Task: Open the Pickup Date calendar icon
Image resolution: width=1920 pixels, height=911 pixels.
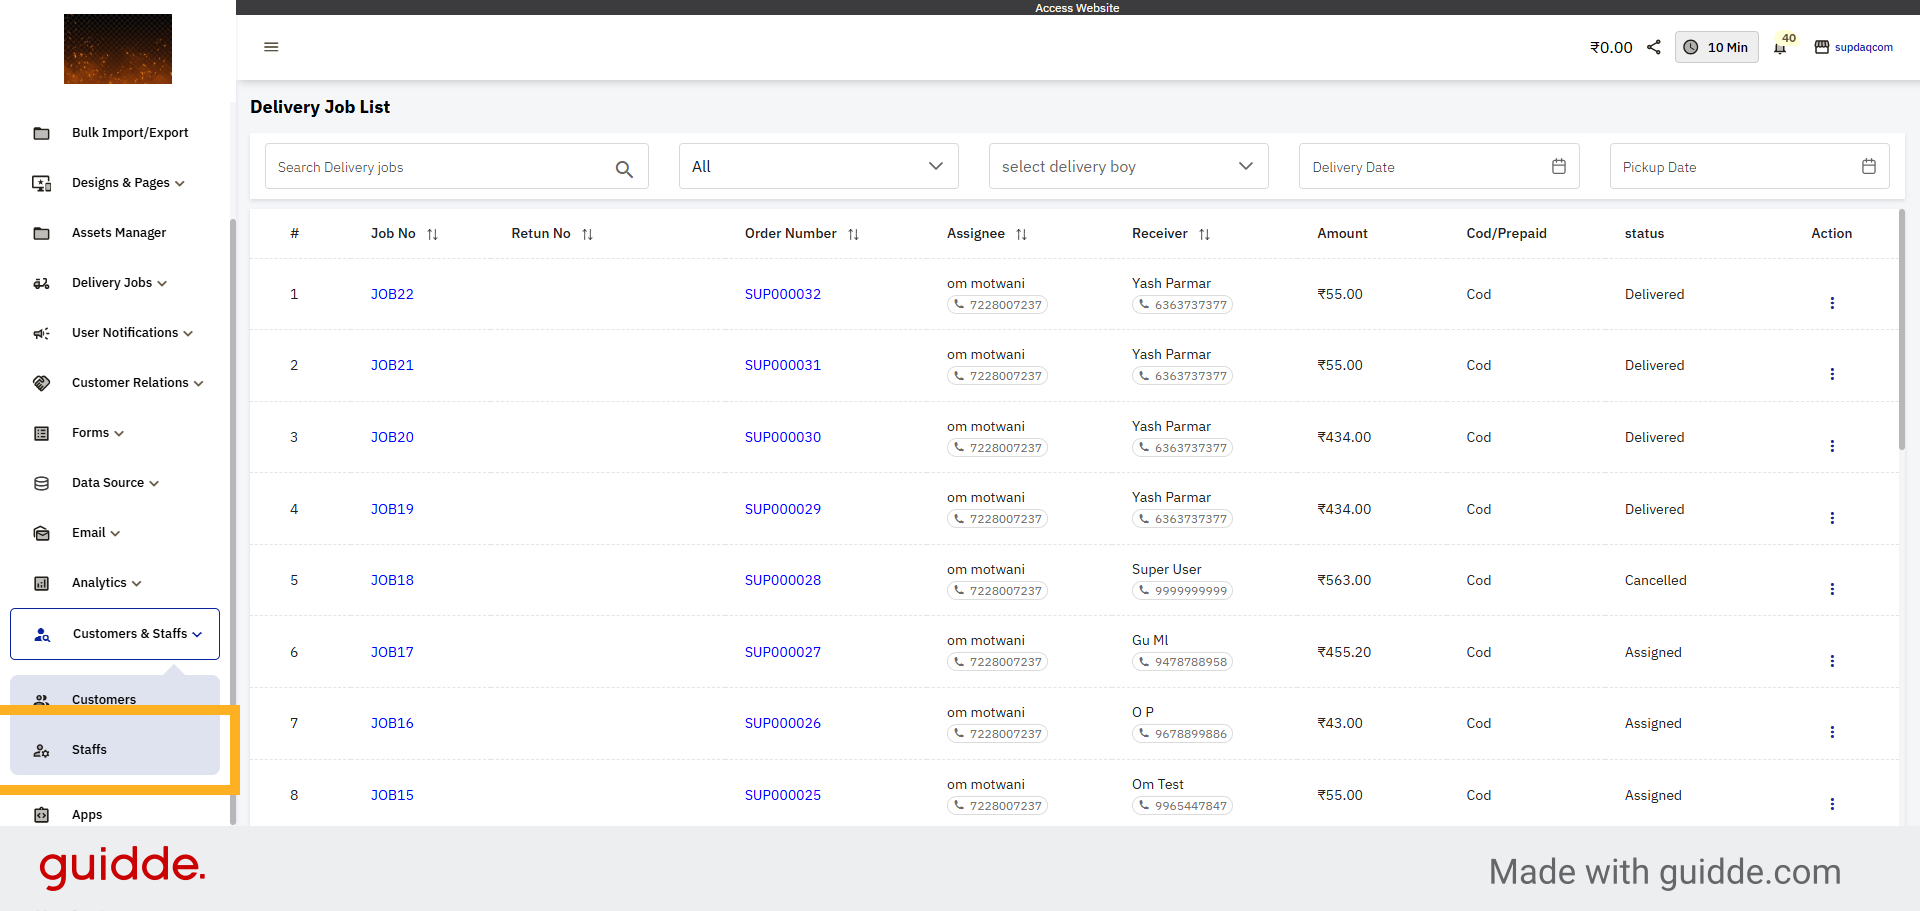Action: pyautogui.click(x=1868, y=166)
